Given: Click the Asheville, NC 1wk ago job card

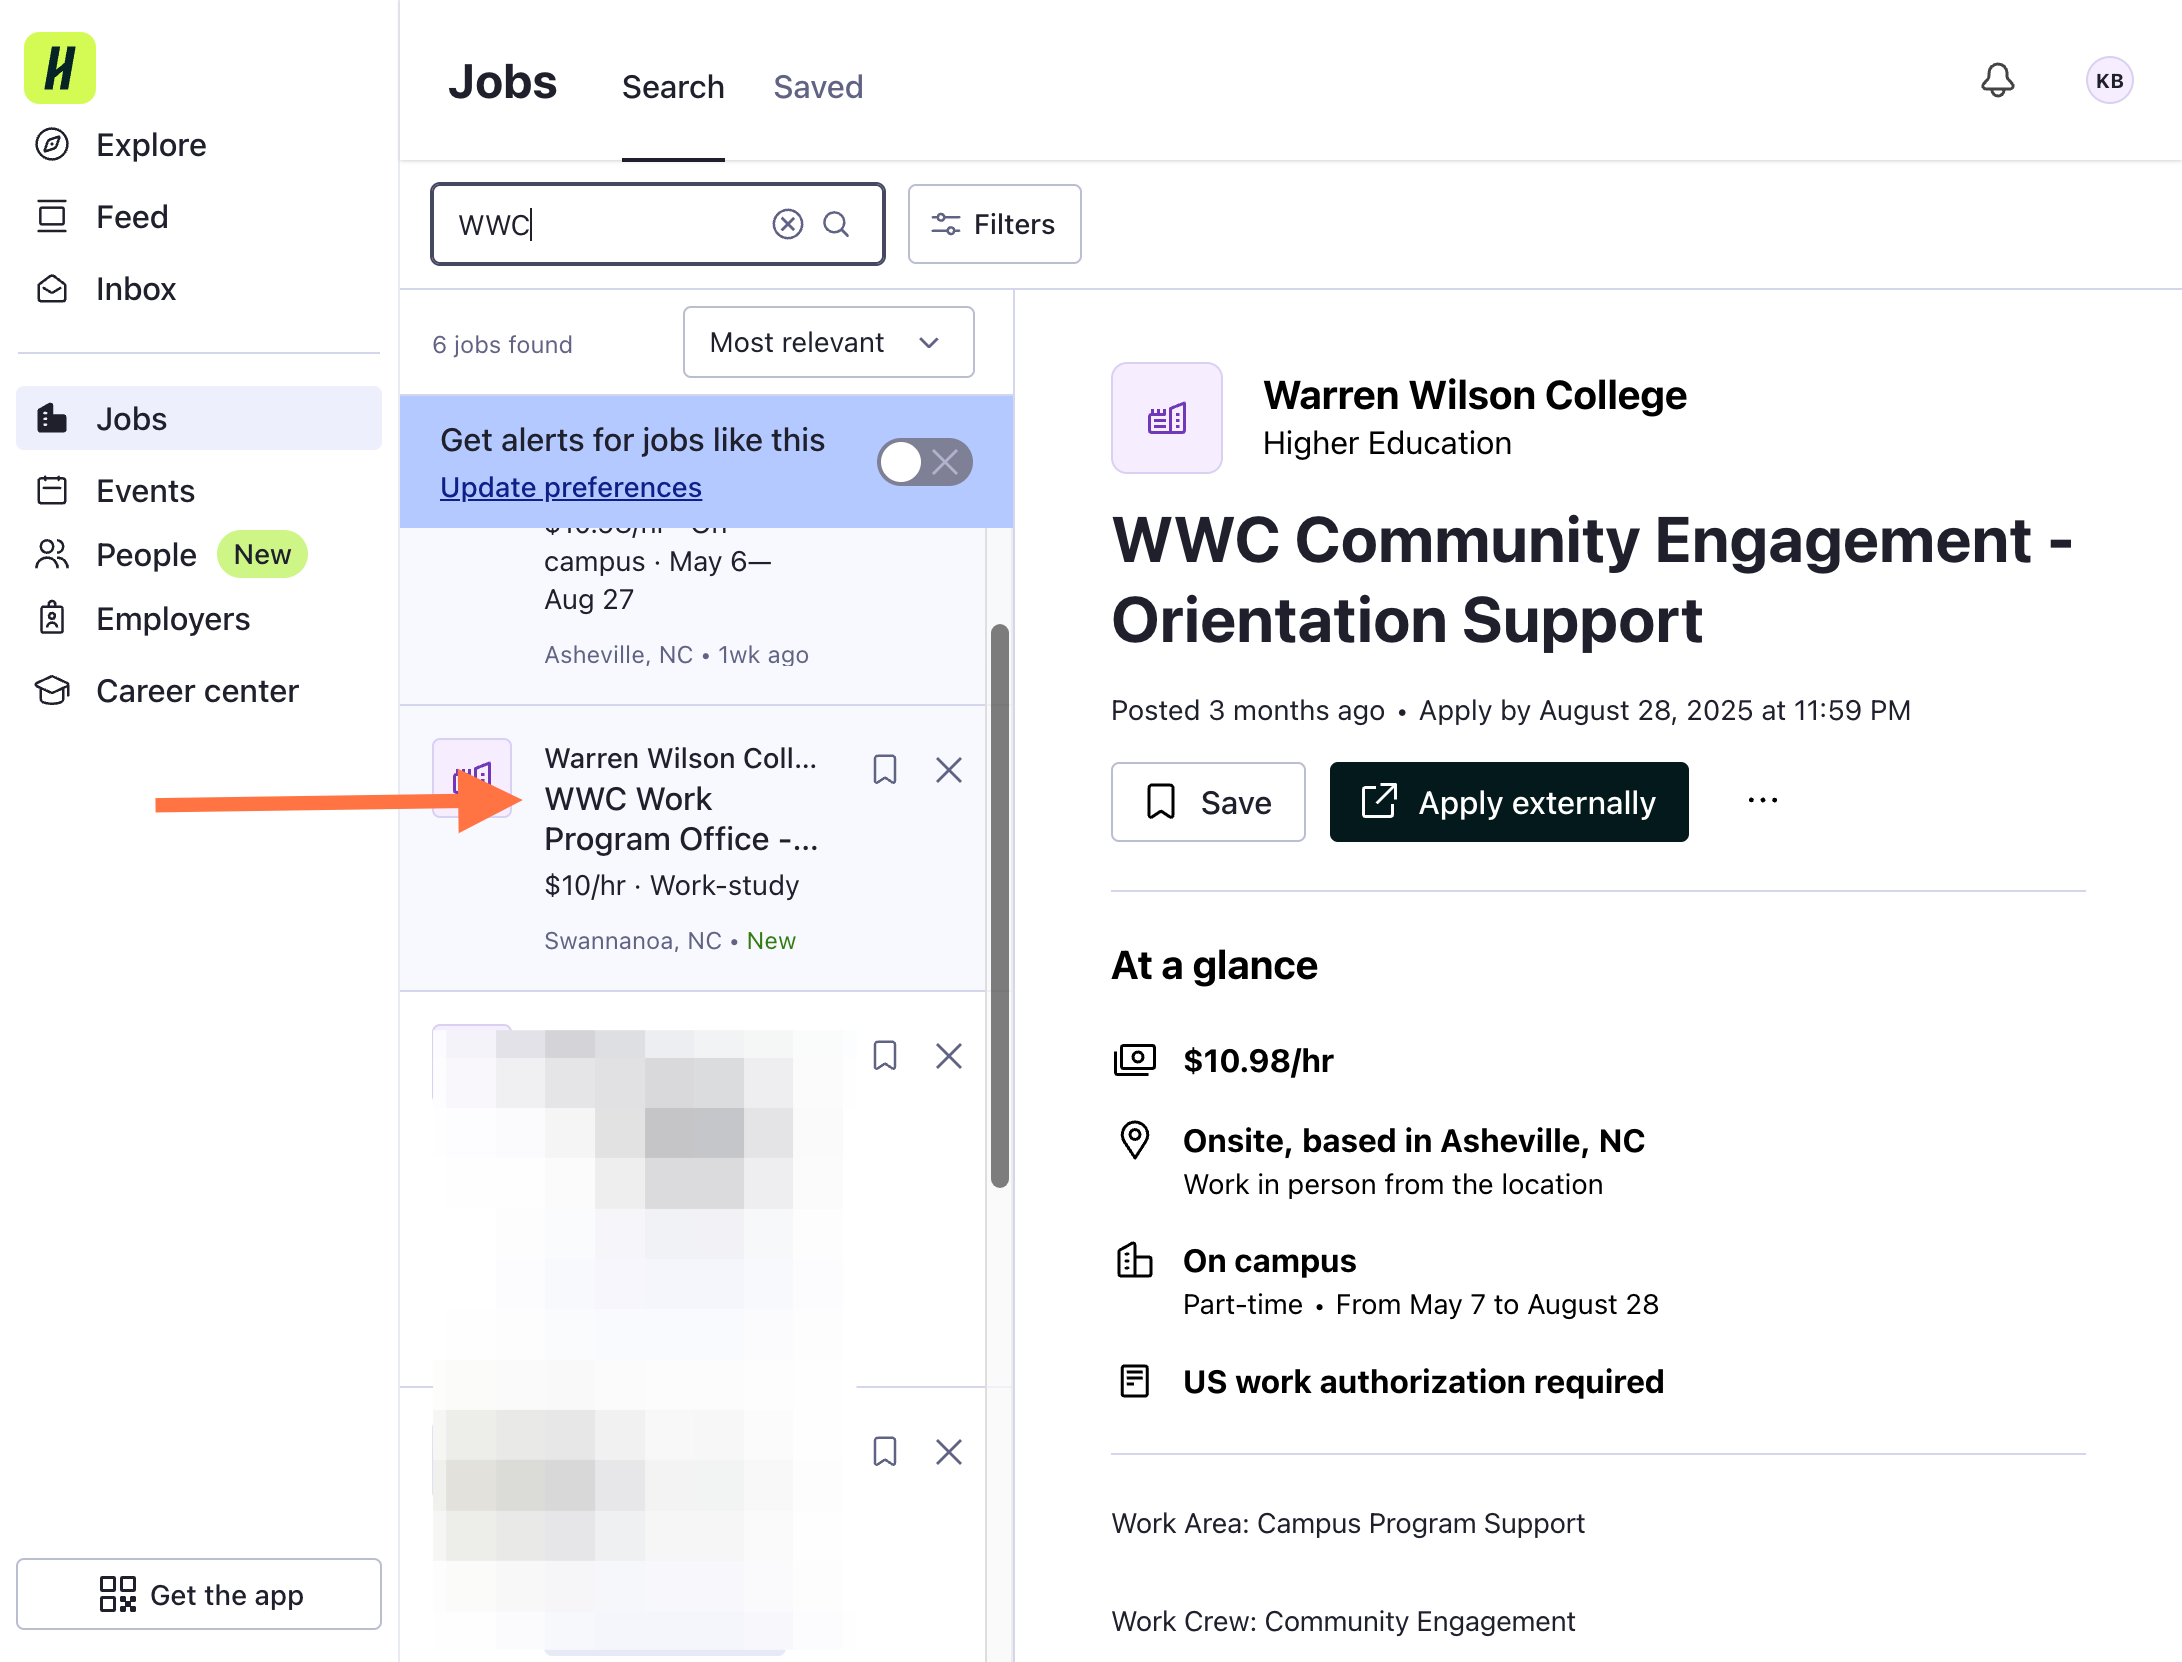Looking at the screenshot, I should coord(692,616).
